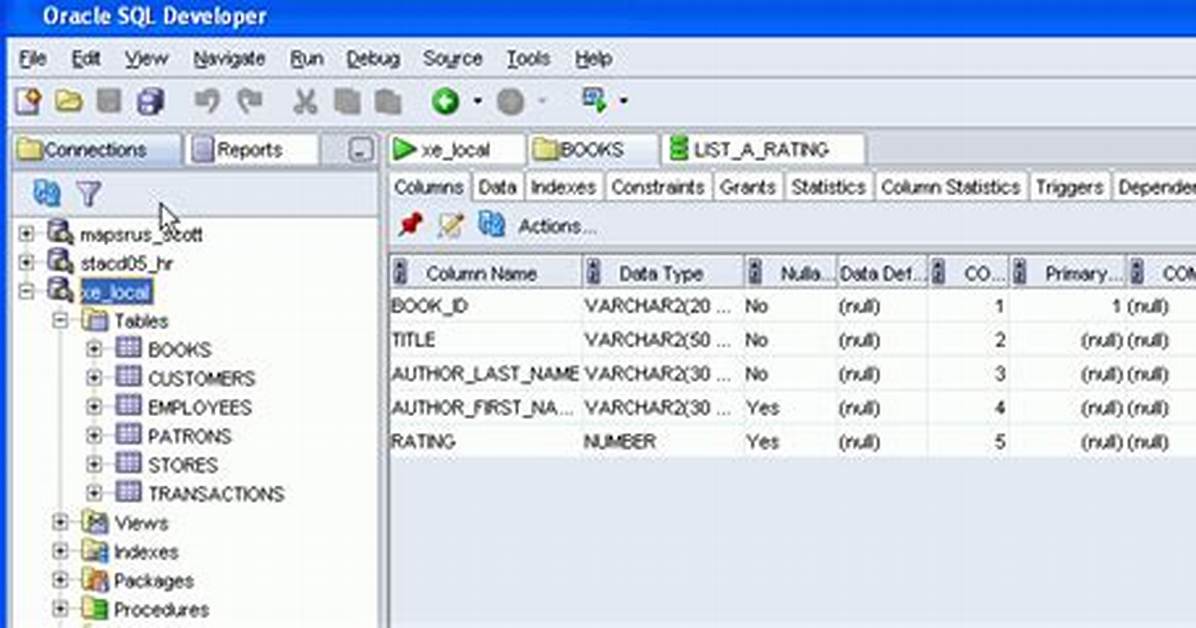This screenshot has width=1196, height=628.
Task: Select the AUTHOR_LAST_NAME cell
Action: (x=485, y=374)
